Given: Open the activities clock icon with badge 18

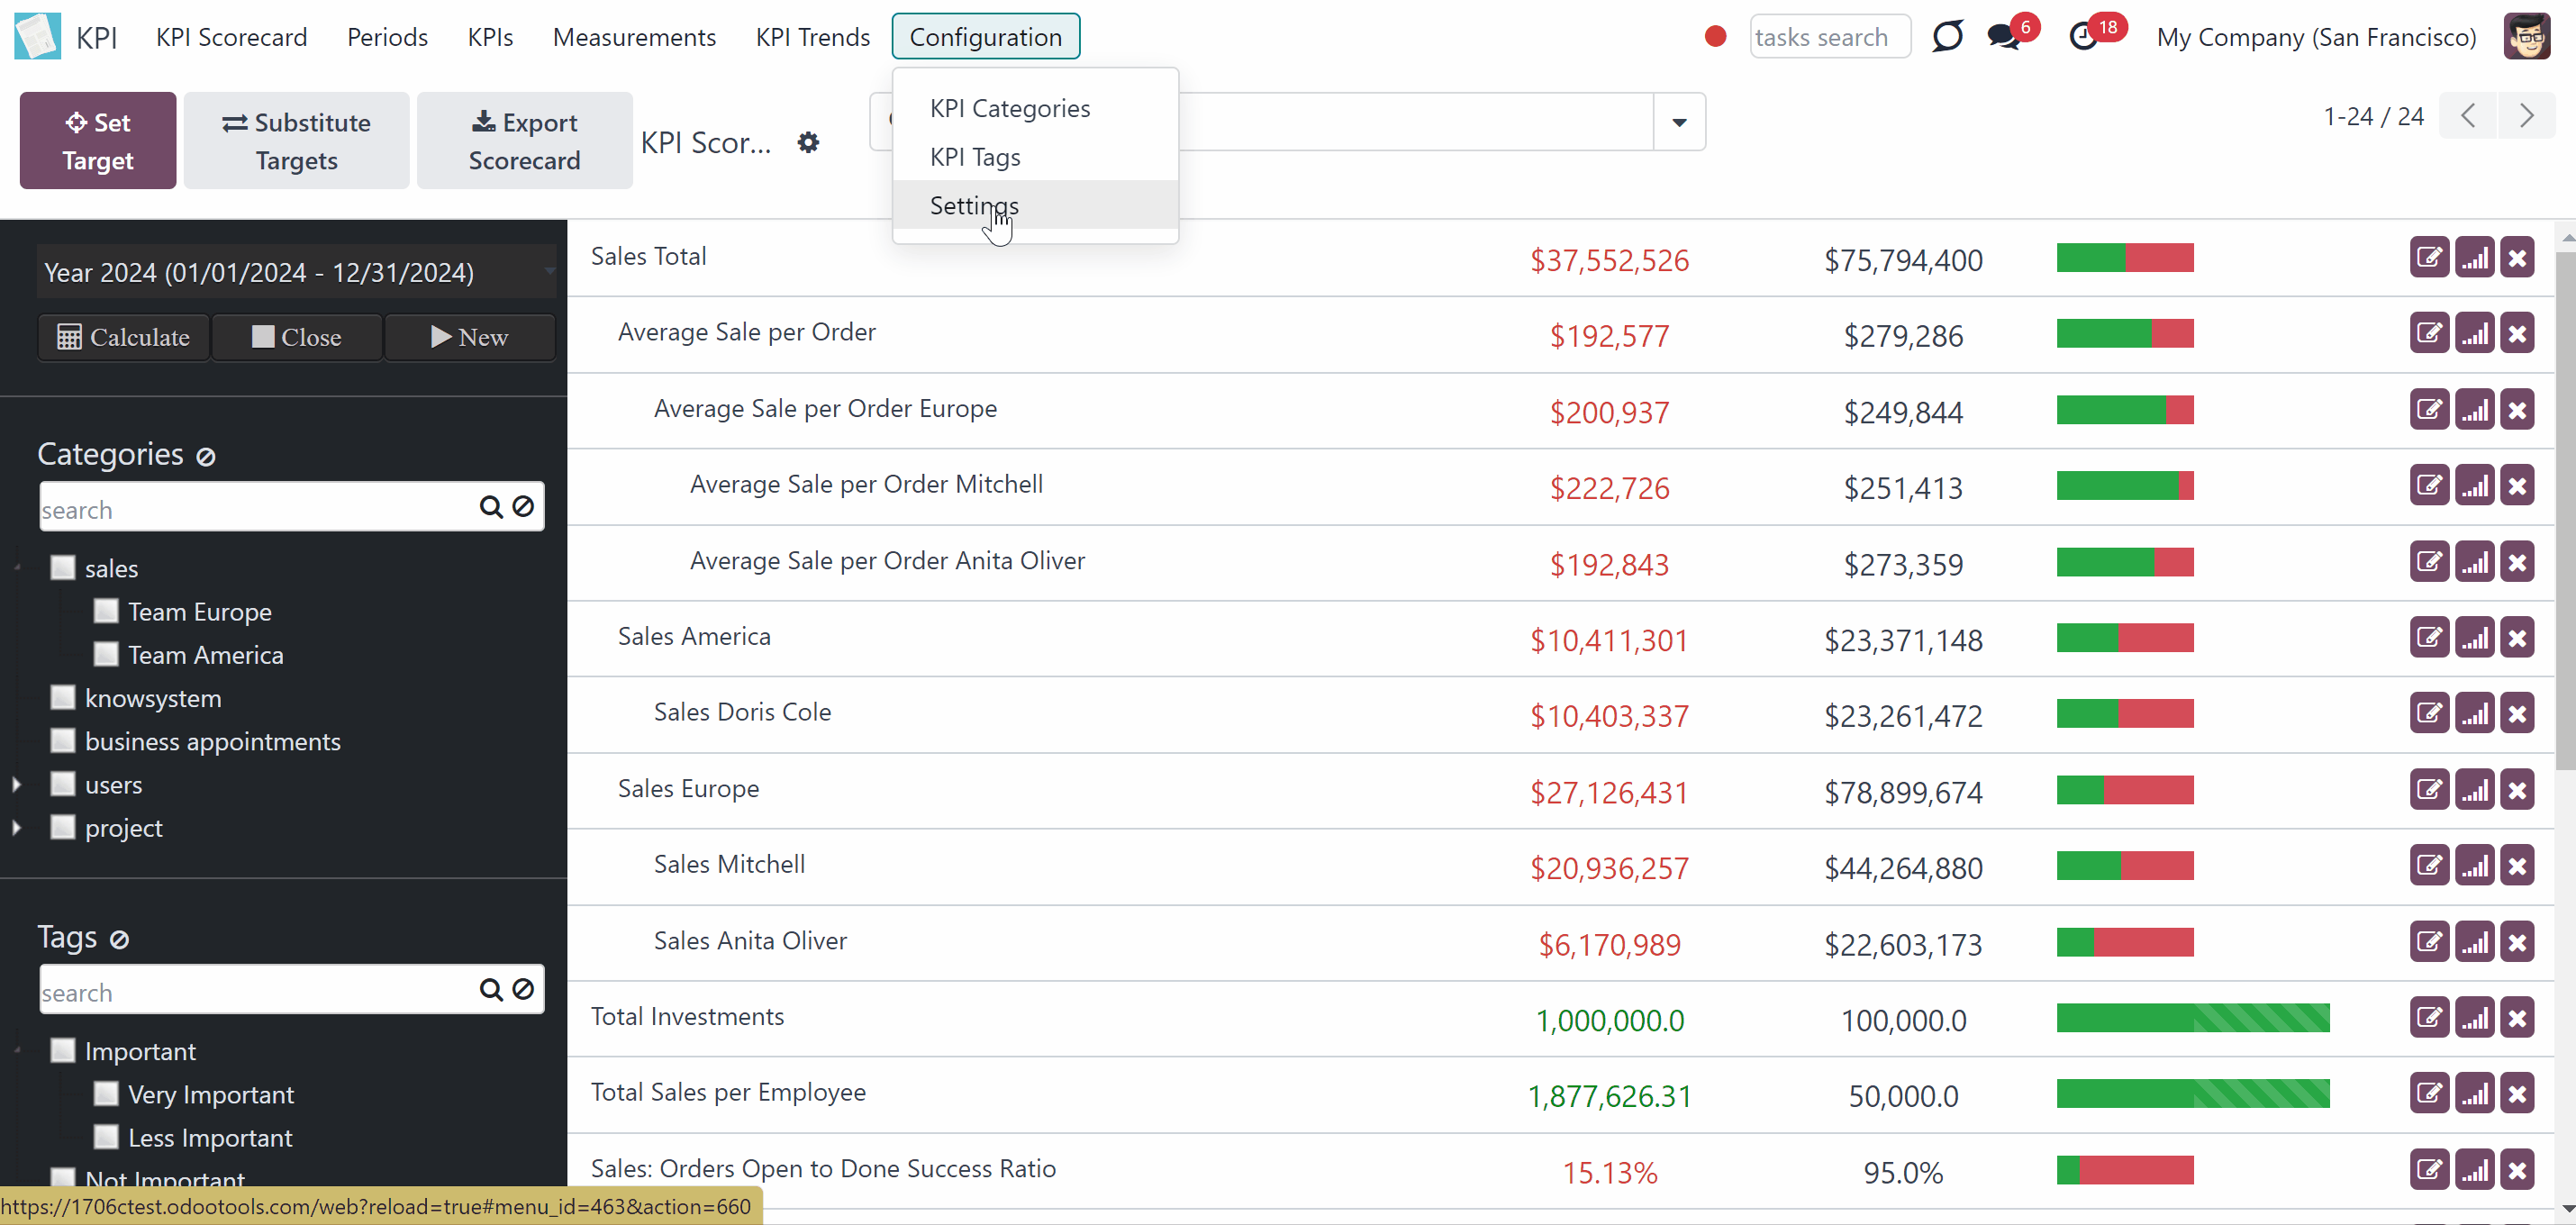Looking at the screenshot, I should (2082, 38).
